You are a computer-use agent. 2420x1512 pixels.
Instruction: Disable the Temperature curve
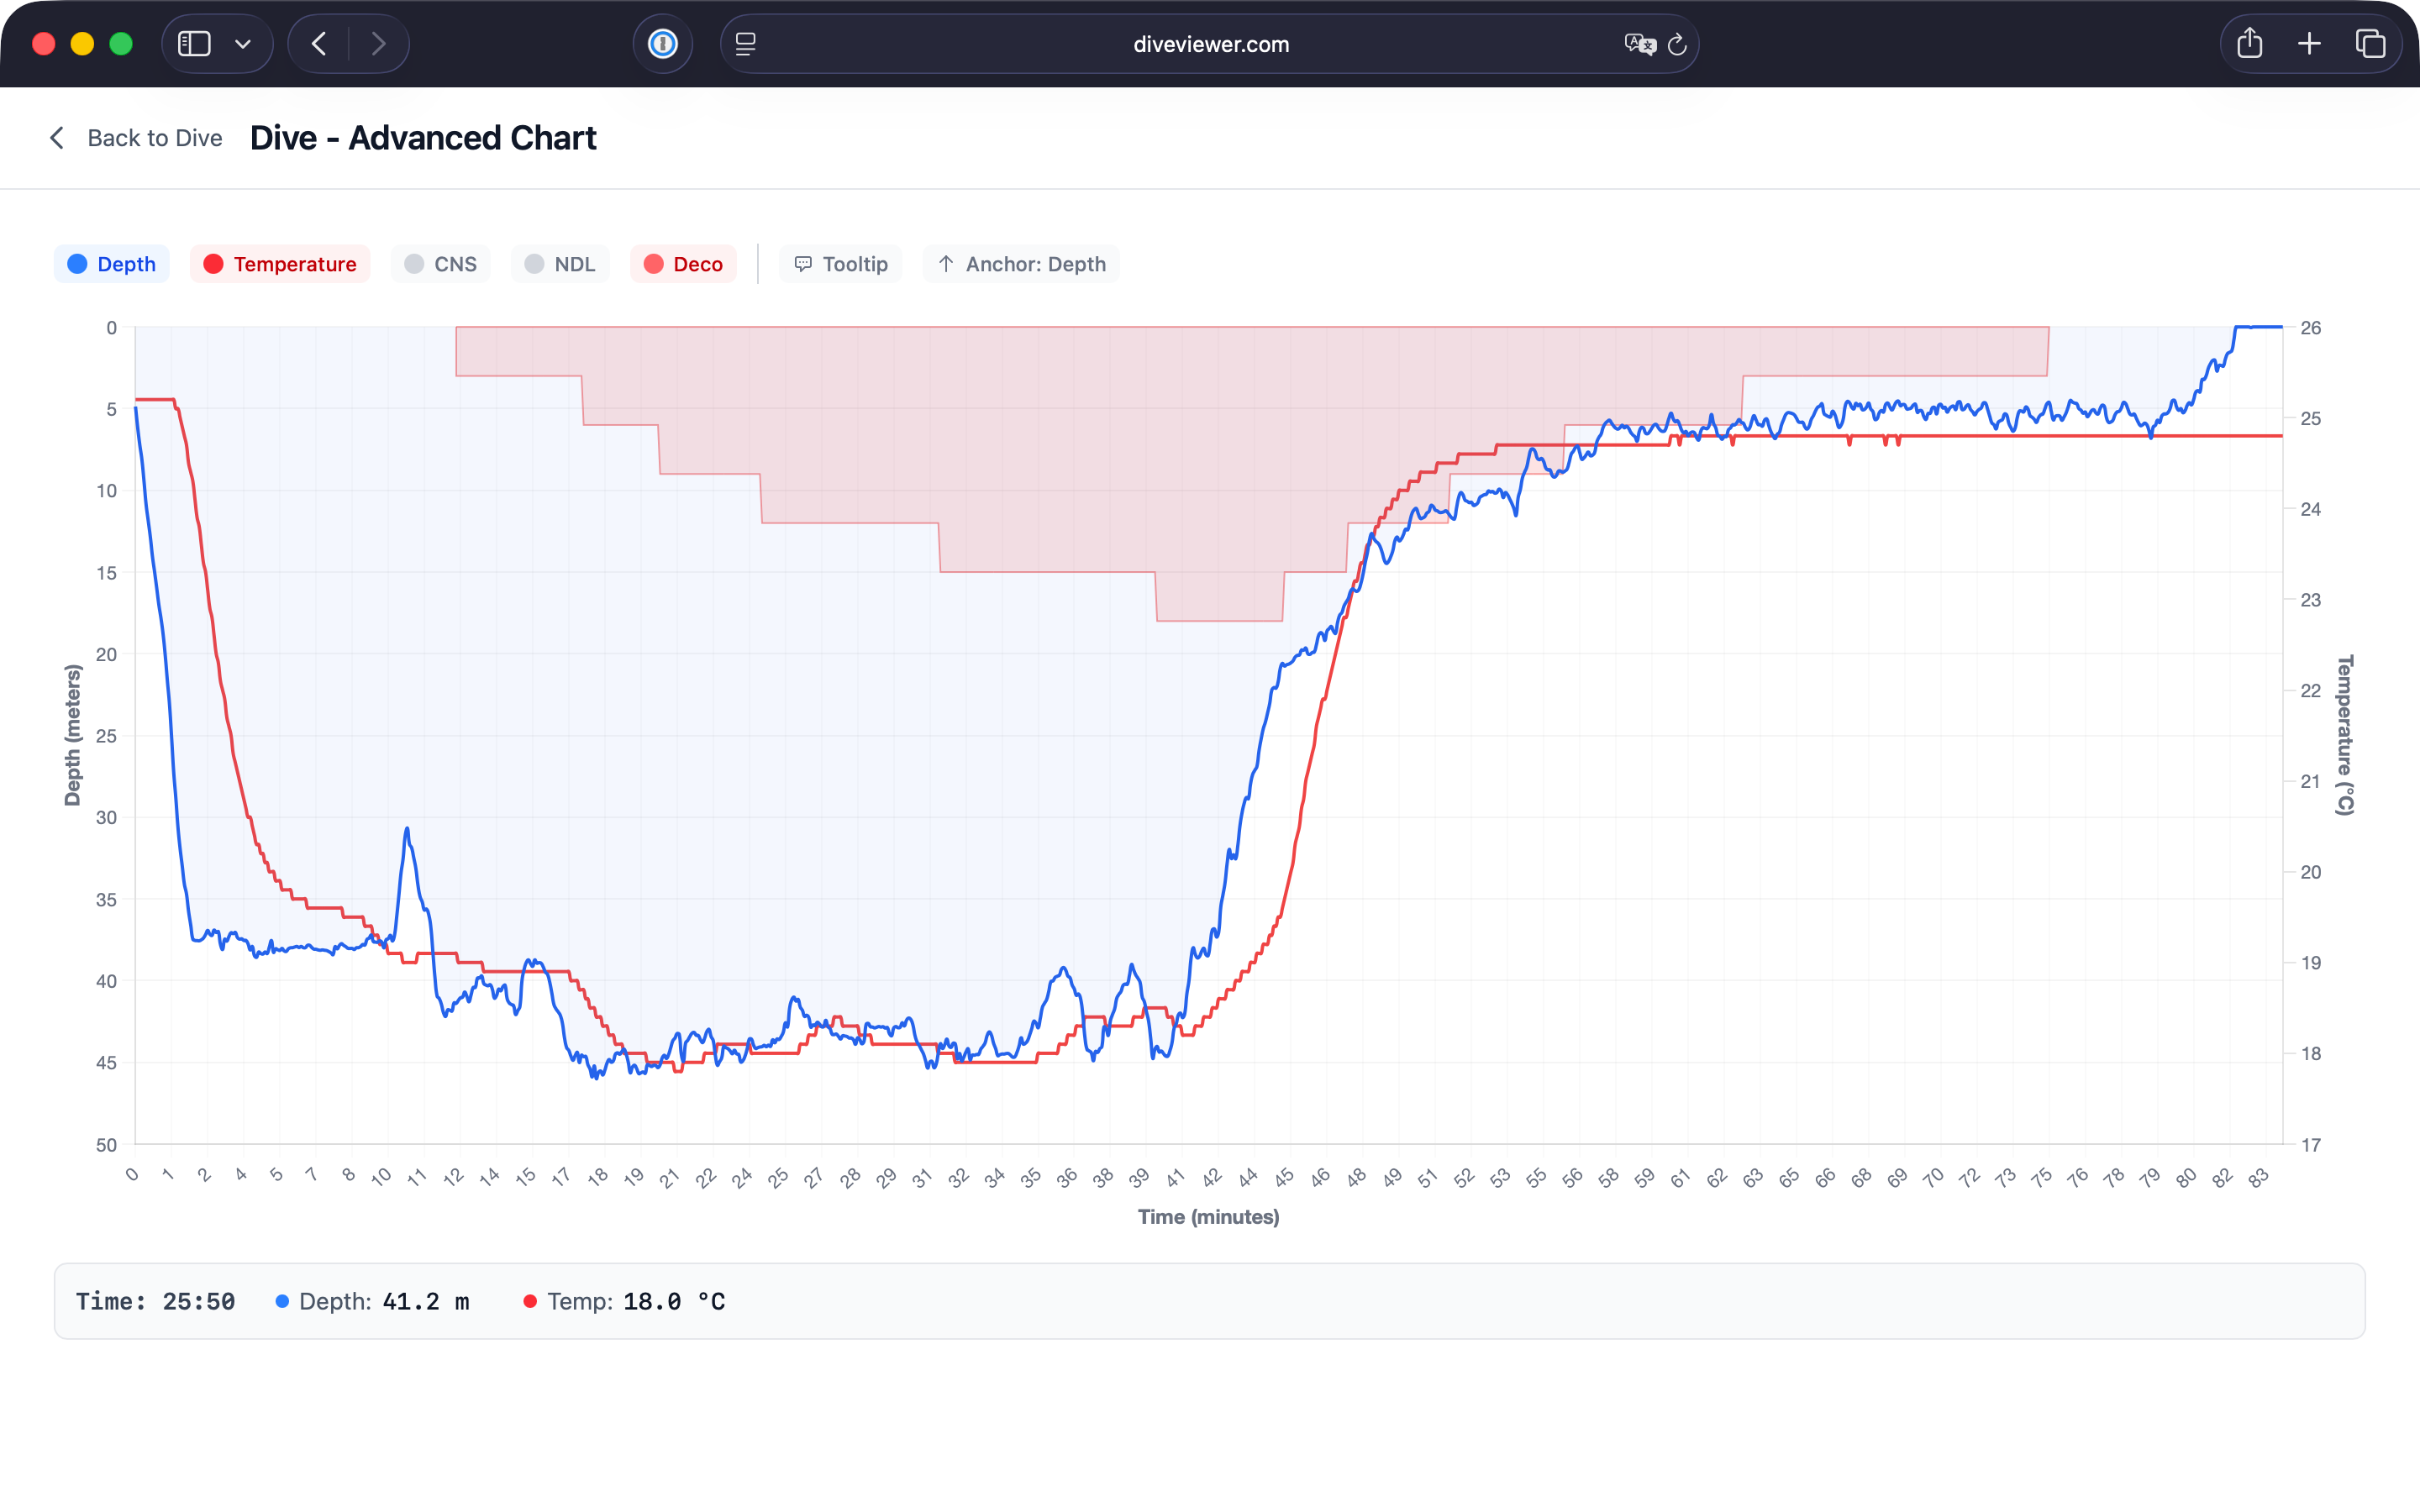click(x=280, y=264)
